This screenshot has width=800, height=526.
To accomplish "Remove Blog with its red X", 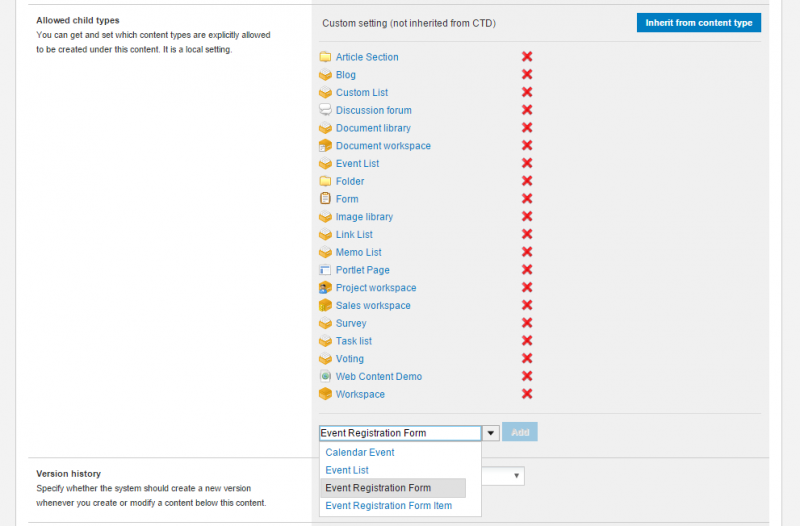I will pos(527,74).
